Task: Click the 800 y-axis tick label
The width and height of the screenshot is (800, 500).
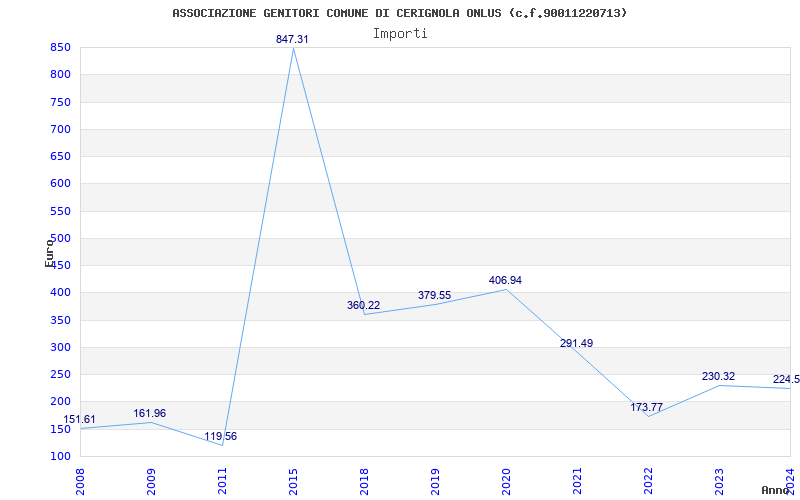Action: (60, 75)
